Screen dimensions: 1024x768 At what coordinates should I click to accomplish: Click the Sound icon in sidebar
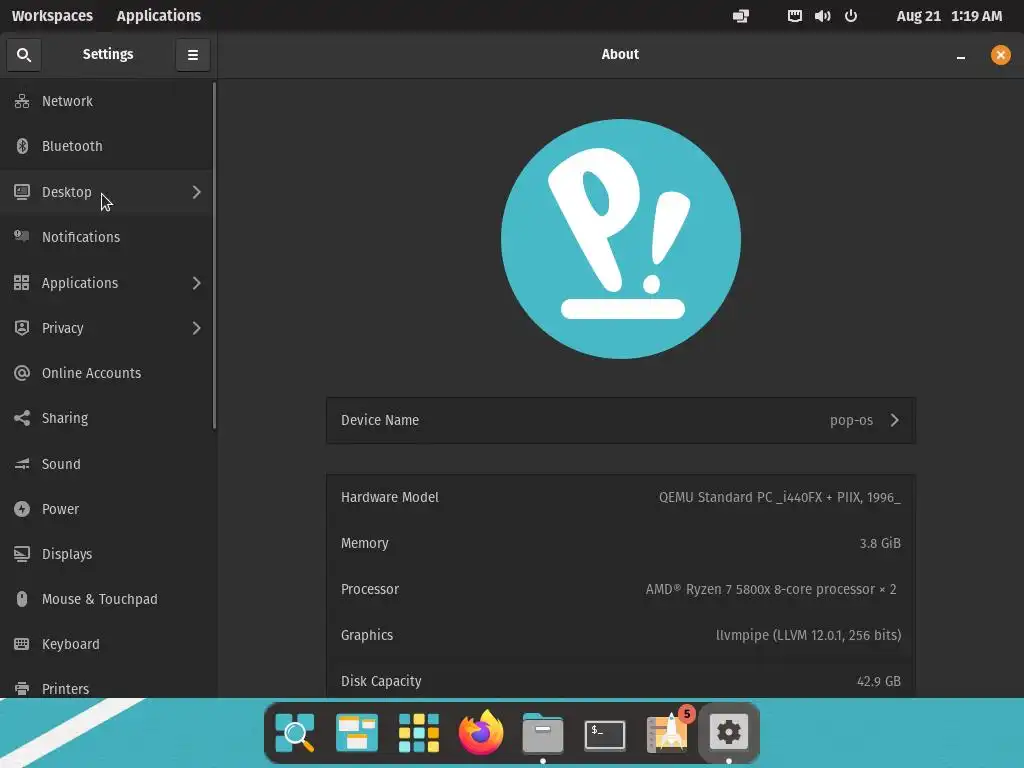click(22, 464)
